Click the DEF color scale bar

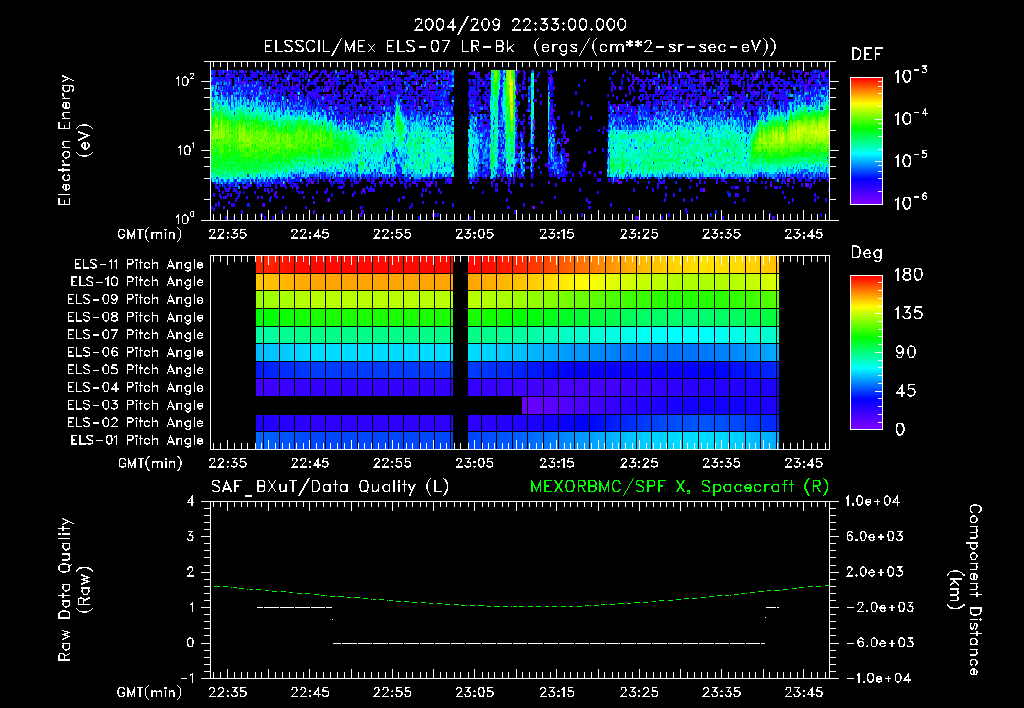tap(866, 141)
